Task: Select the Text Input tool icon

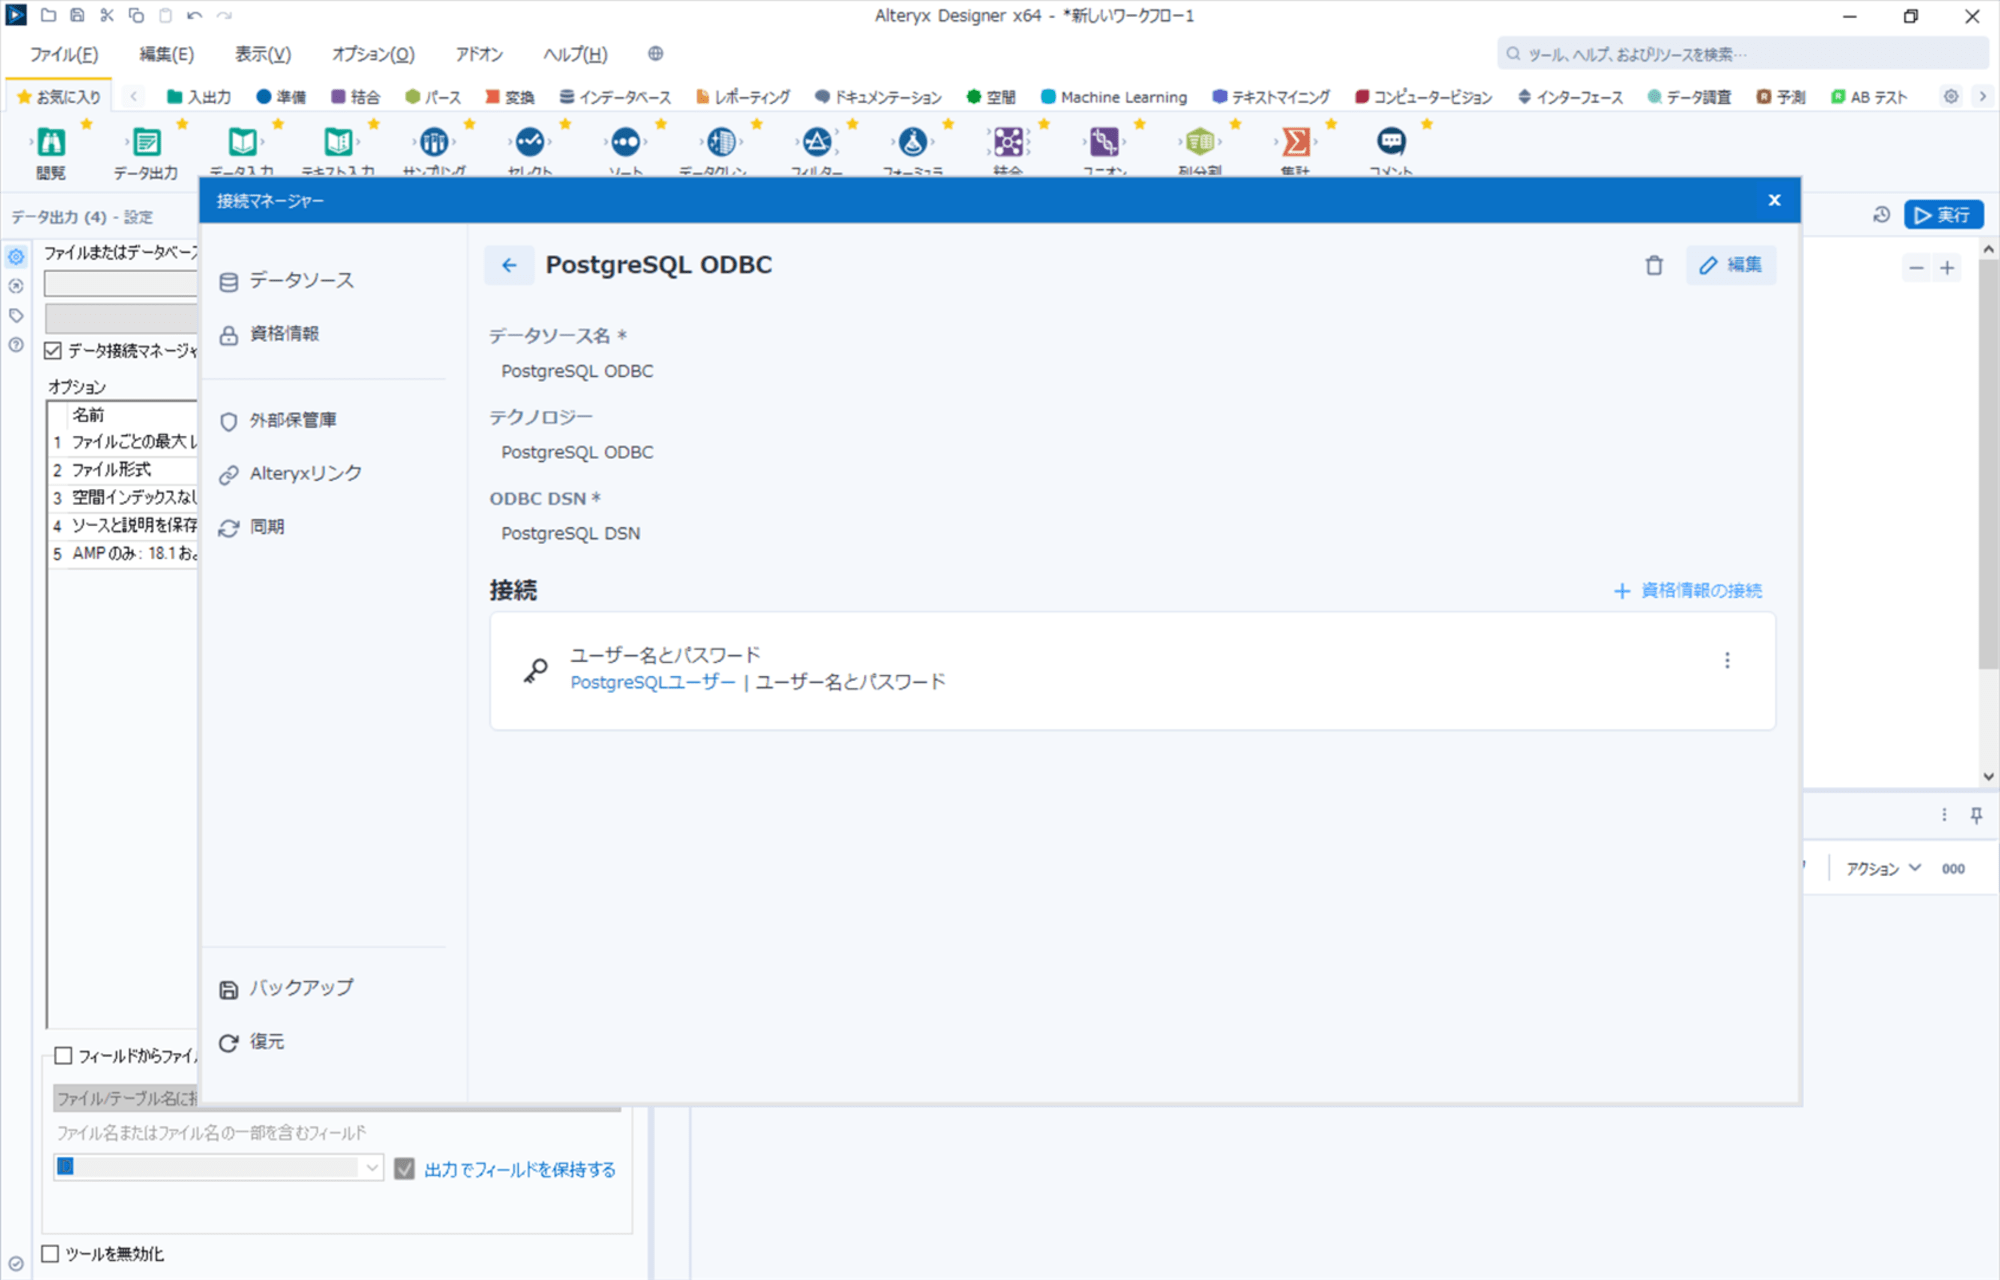Action: 338,142
